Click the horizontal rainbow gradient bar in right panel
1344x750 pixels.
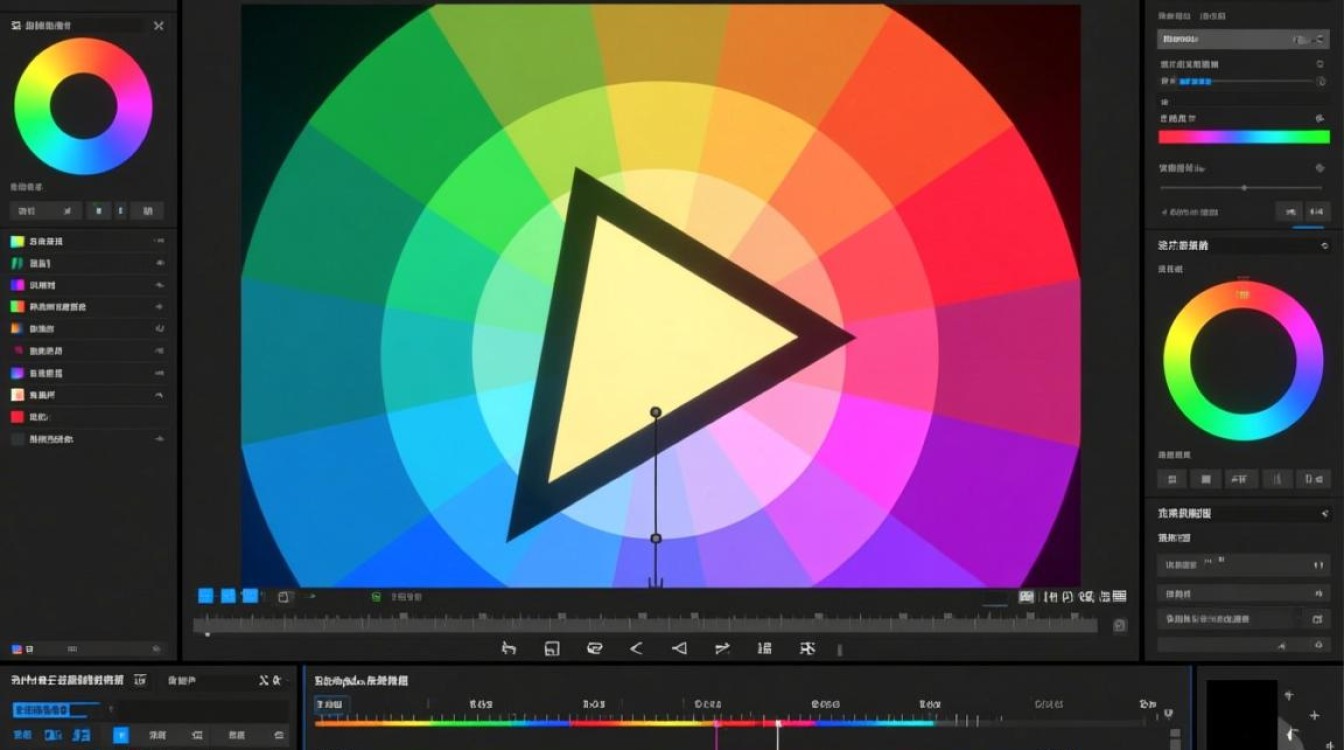click(x=1243, y=137)
